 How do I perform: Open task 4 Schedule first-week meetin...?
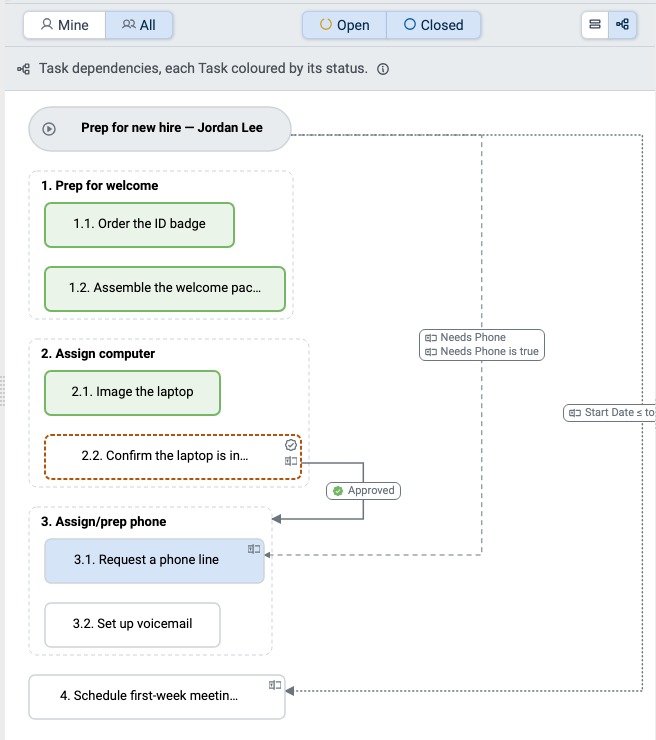click(x=157, y=697)
